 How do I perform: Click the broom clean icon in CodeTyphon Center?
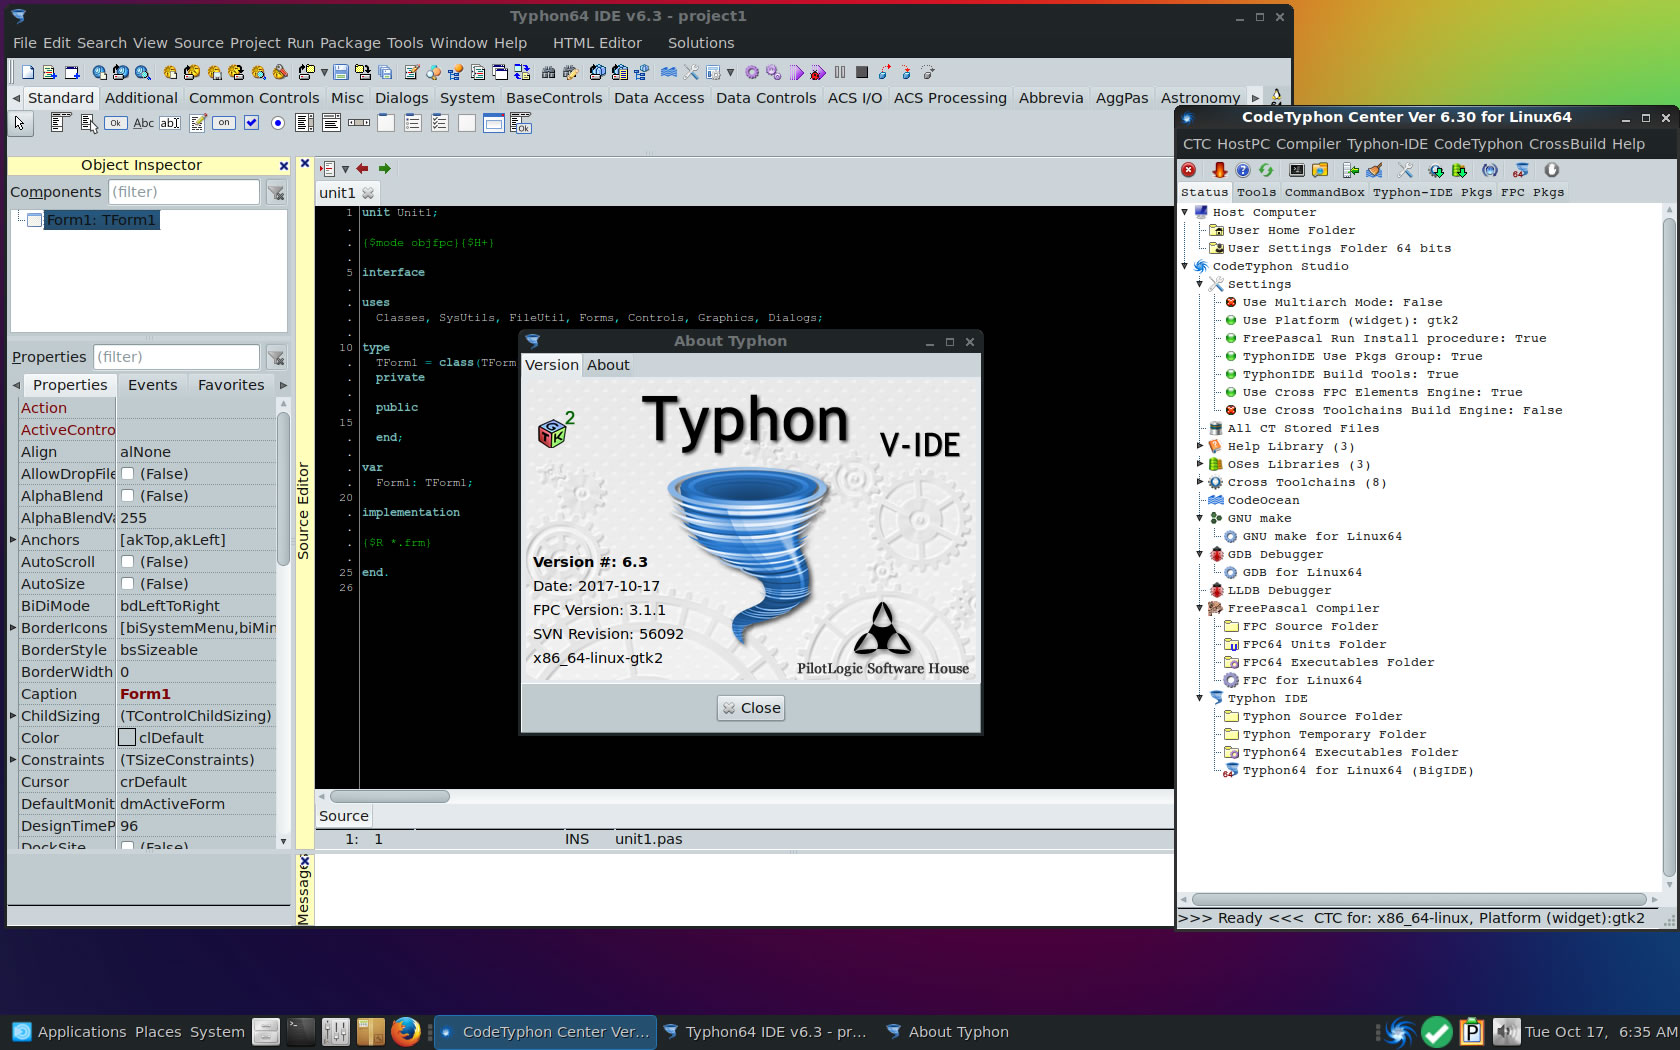point(1375,170)
